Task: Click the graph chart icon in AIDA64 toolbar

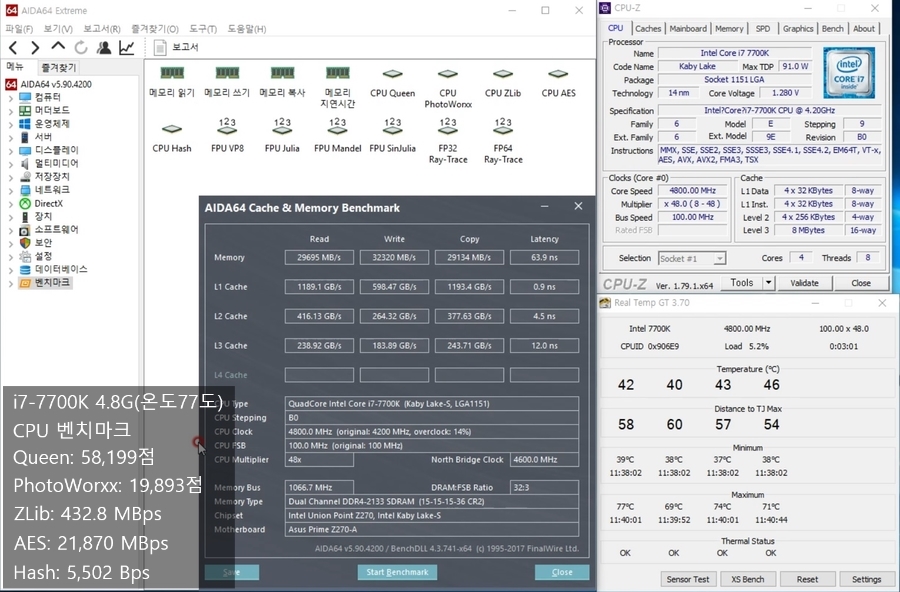Action: (x=127, y=48)
